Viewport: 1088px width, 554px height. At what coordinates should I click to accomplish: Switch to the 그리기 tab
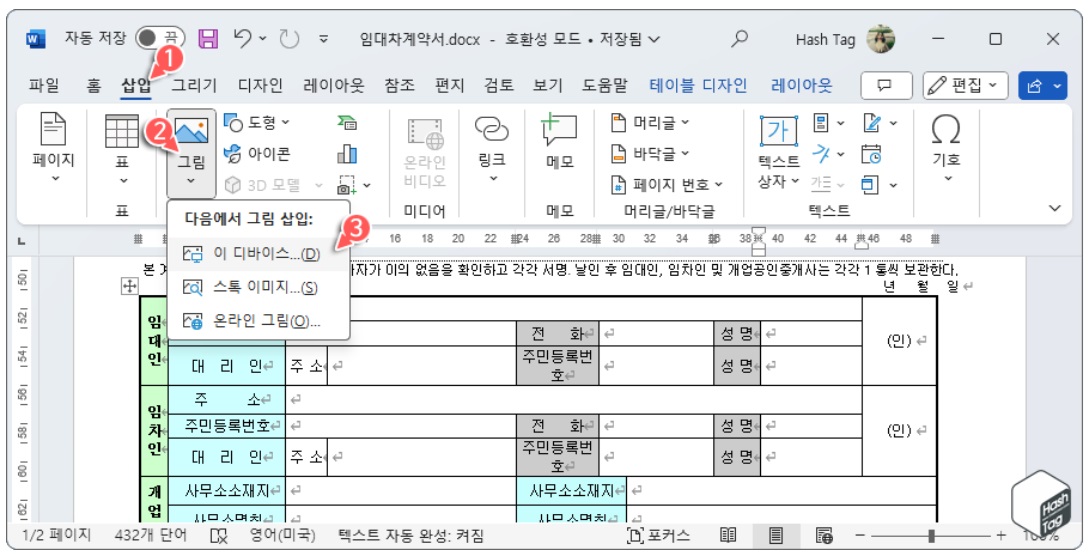(194, 85)
